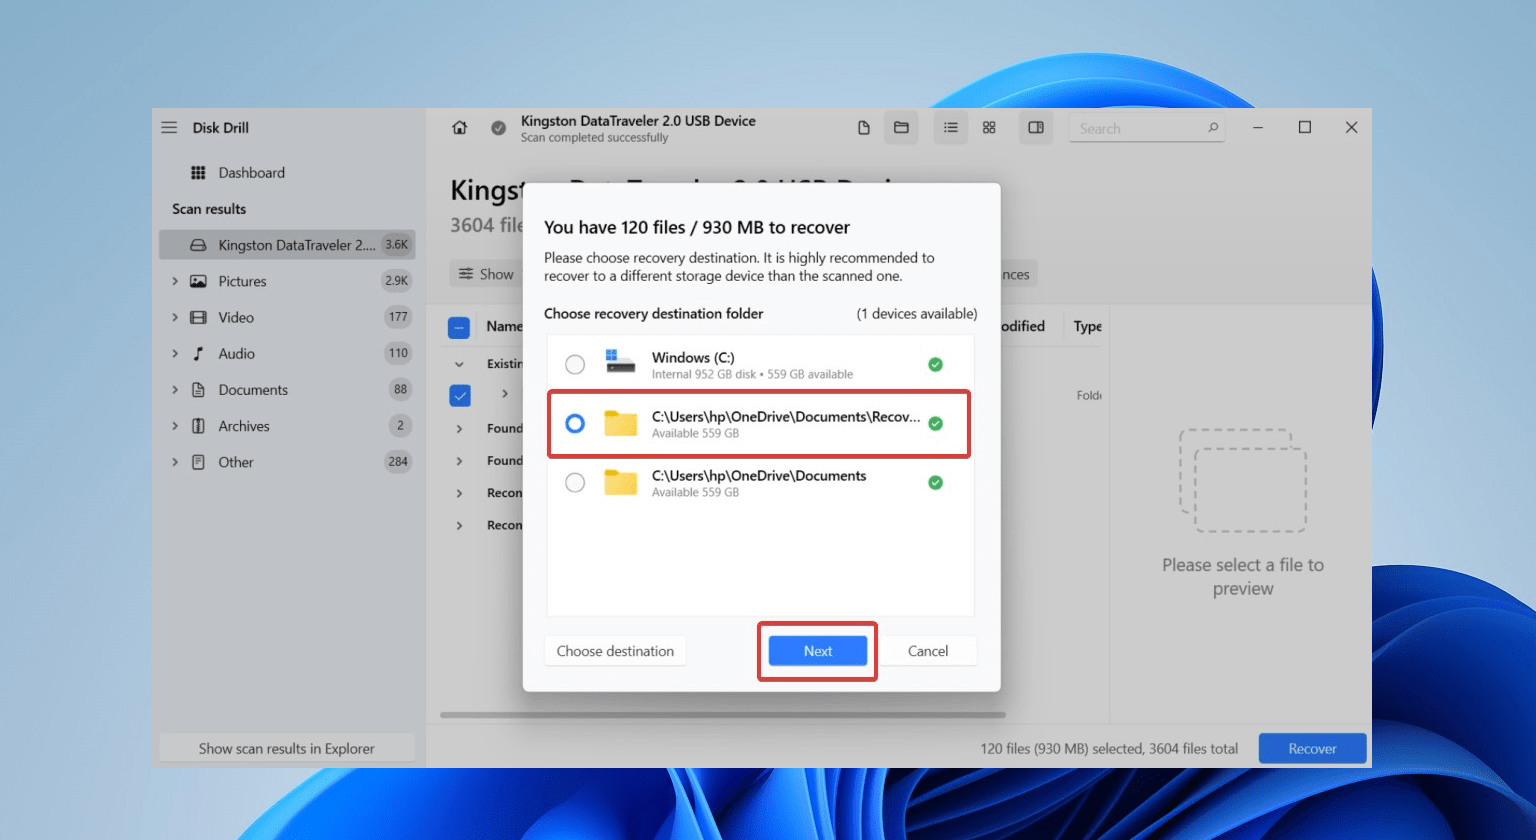Toggle the preview pane icon
This screenshot has height=840, width=1536.
point(1036,128)
